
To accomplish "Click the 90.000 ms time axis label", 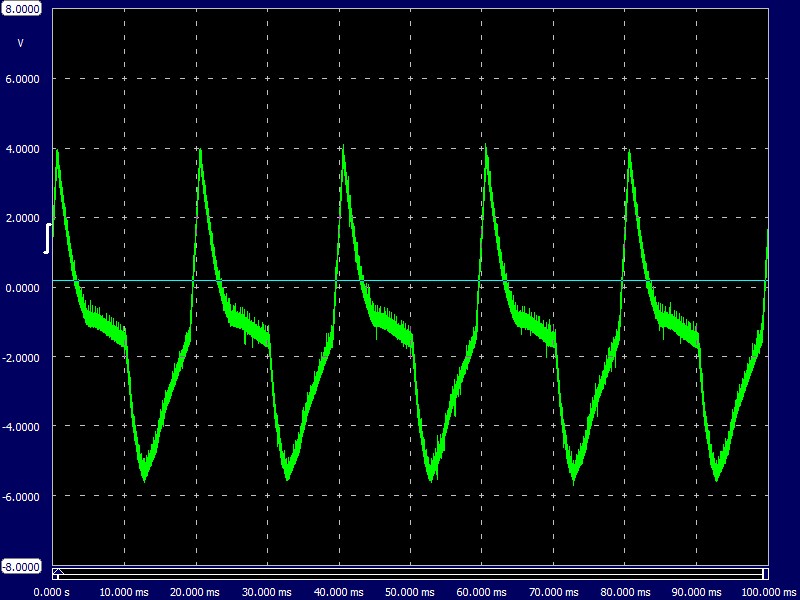I will (x=696, y=592).
